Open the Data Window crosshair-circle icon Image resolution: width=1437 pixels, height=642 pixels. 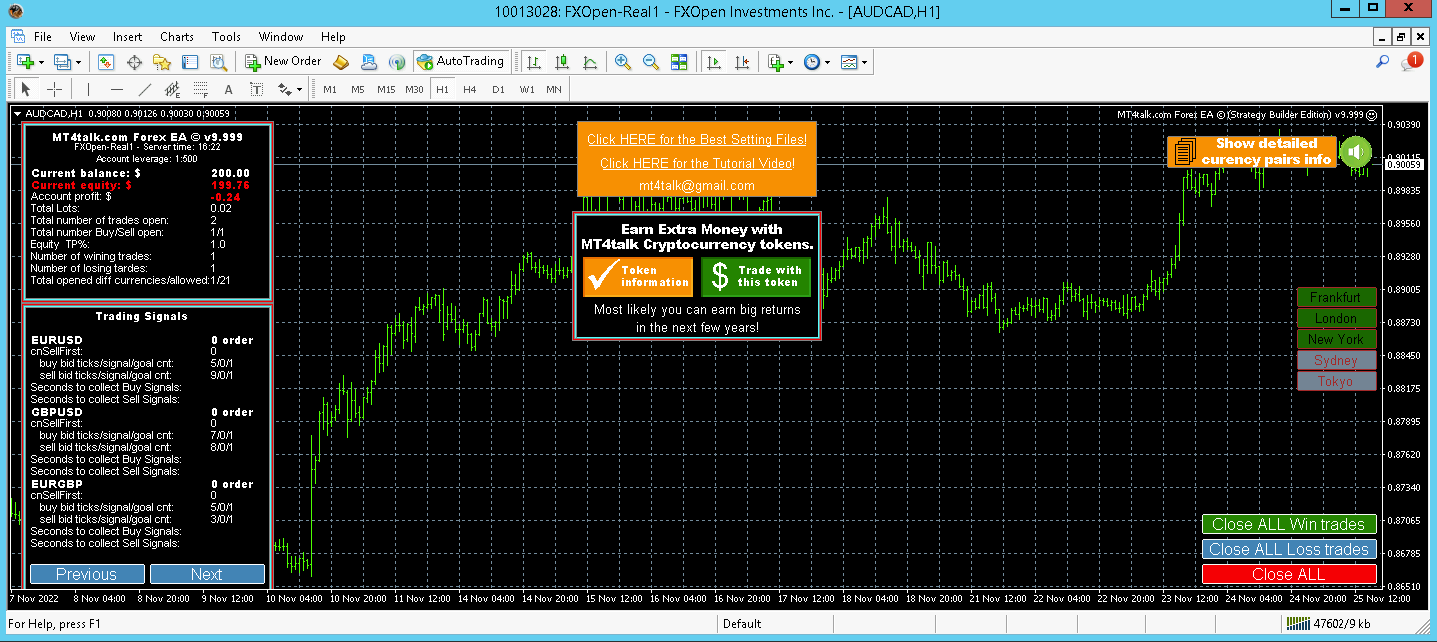[x=134, y=62]
